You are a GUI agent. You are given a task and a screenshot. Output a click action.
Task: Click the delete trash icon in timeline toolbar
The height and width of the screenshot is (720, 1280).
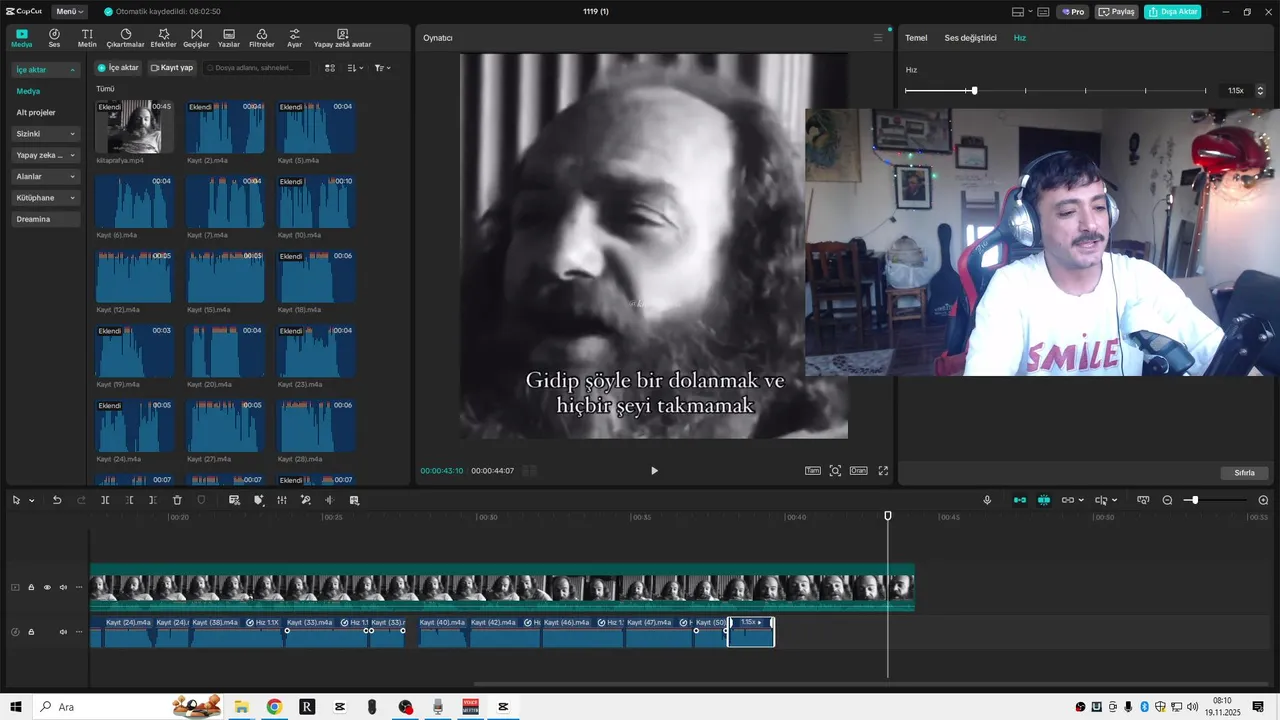(177, 500)
